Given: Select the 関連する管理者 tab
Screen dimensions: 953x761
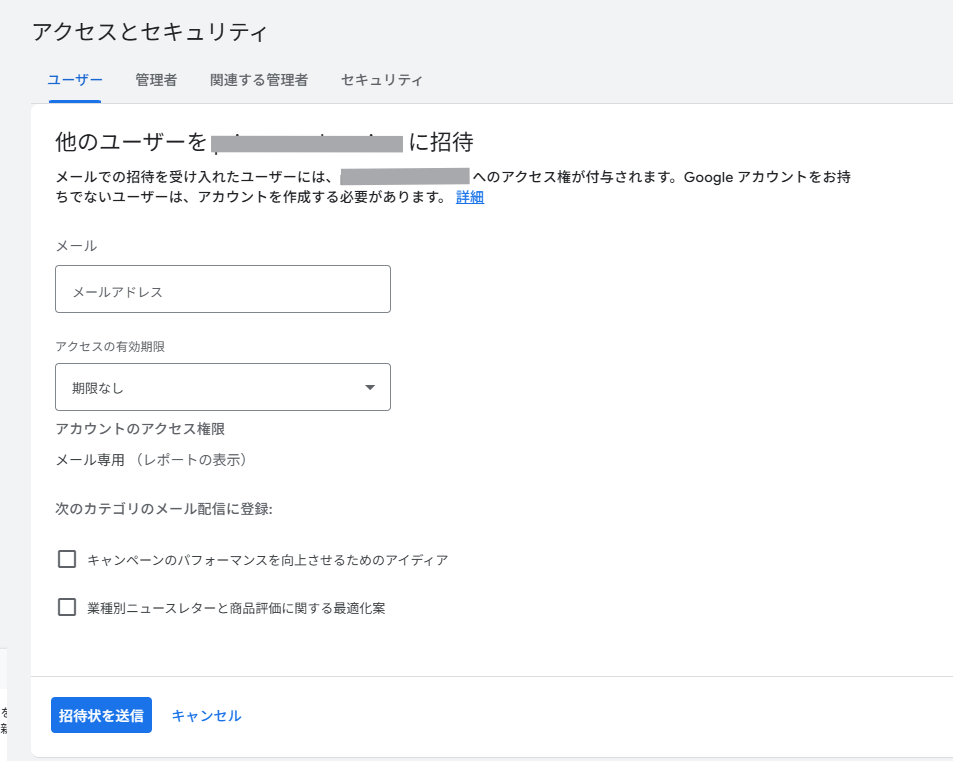Looking at the screenshot, I should pos(259,80).
